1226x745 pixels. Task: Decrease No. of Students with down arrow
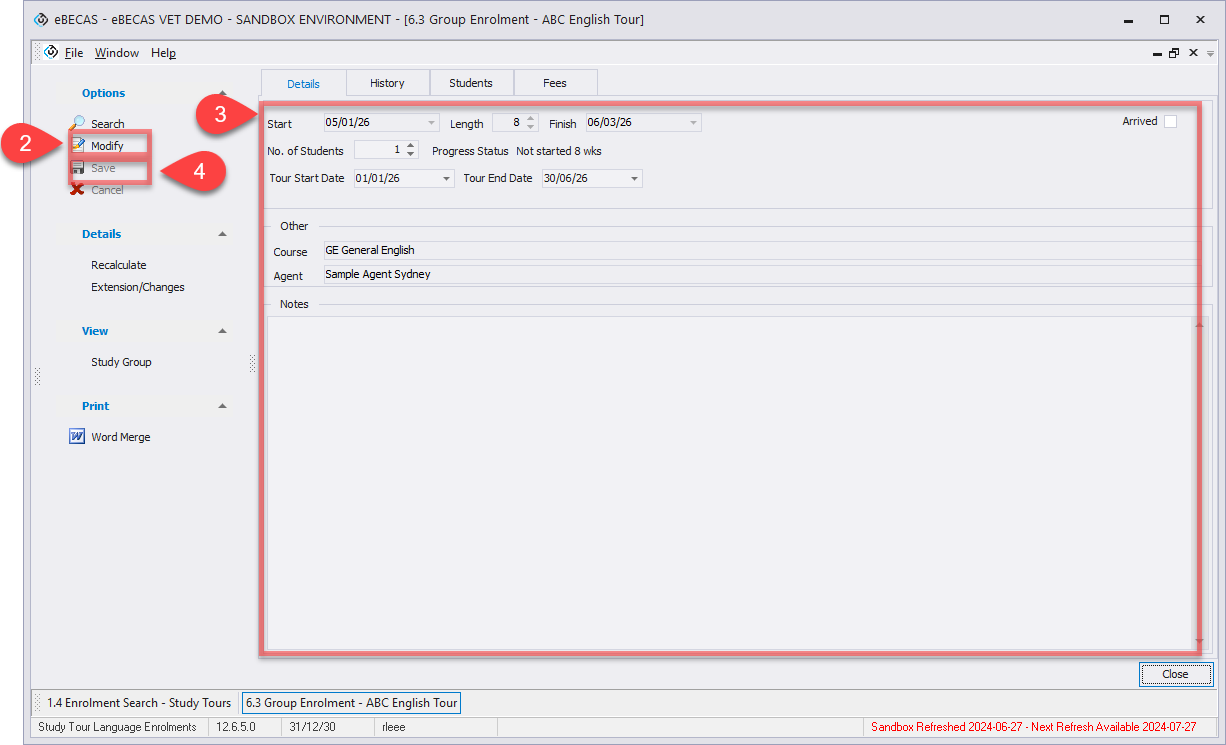click(410, 155)
